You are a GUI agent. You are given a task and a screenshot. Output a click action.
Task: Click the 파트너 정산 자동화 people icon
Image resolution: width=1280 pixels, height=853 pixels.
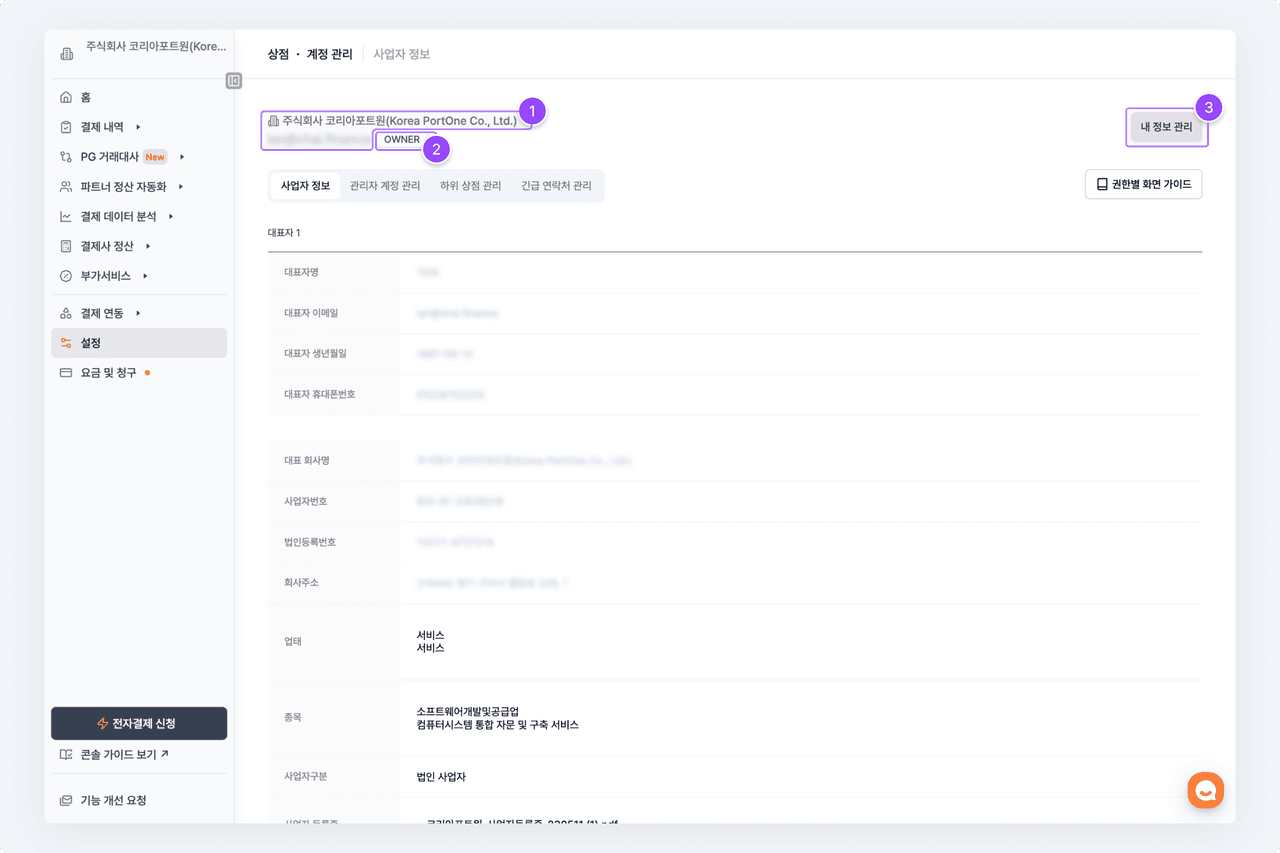click(x=66, y=187)
